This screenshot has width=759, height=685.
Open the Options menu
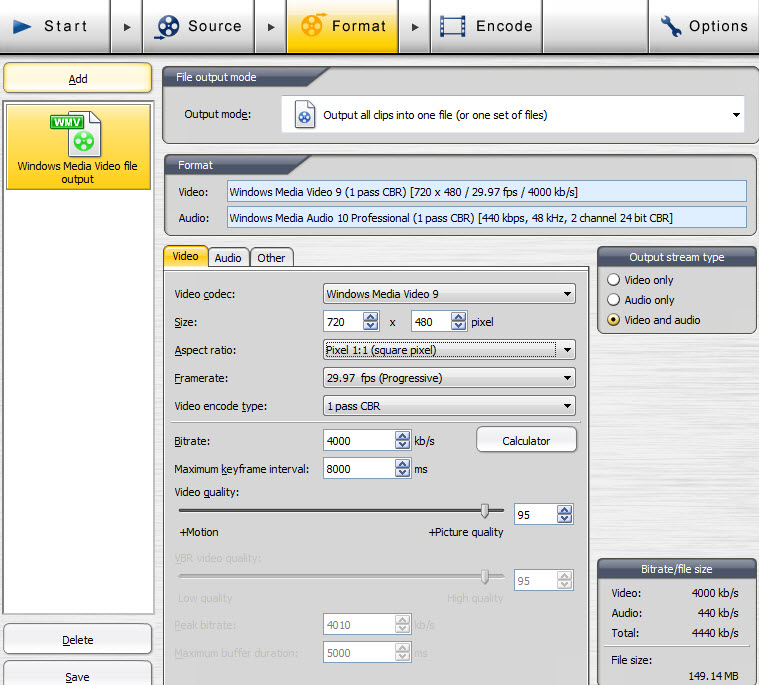[704, 26]
